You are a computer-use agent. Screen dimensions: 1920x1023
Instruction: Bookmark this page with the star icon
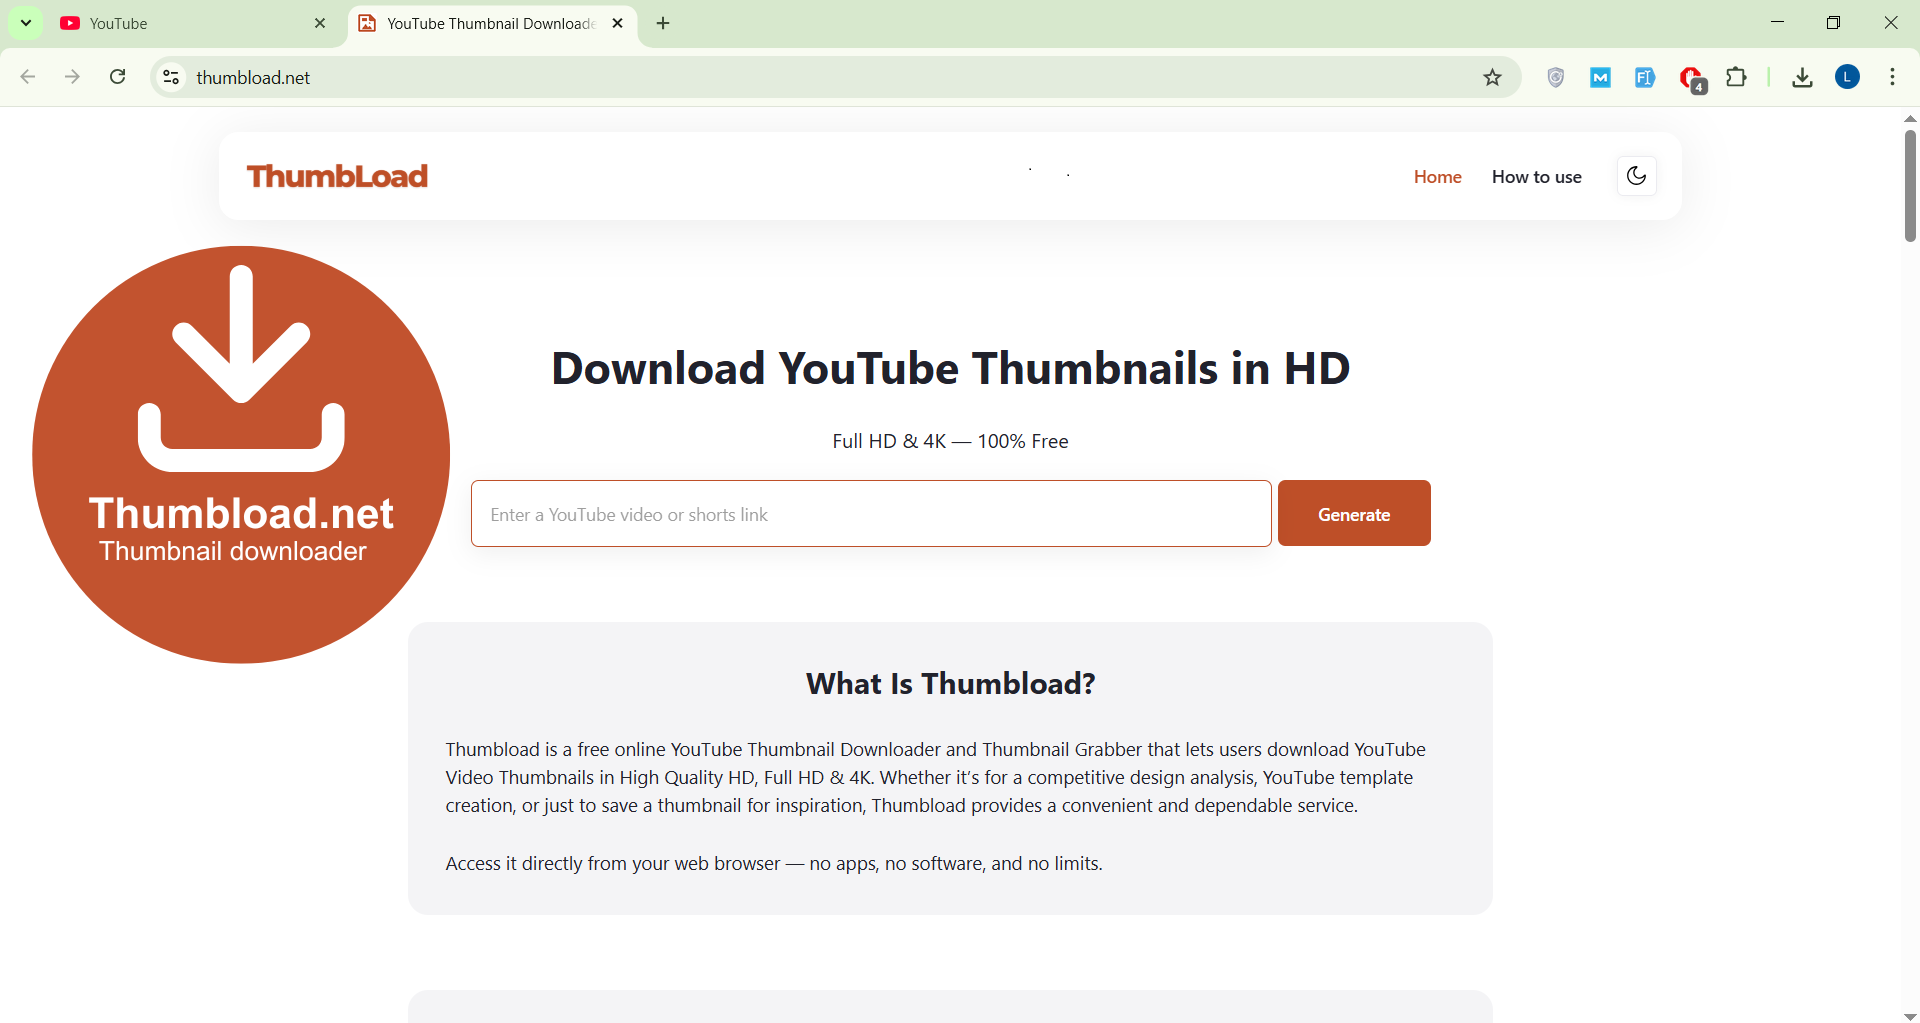(x=1492, y=78)
